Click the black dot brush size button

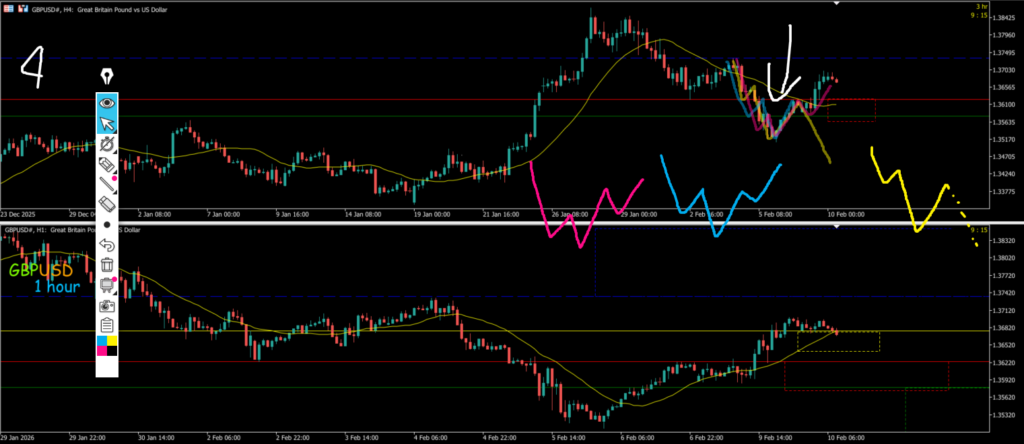(107, 225)
